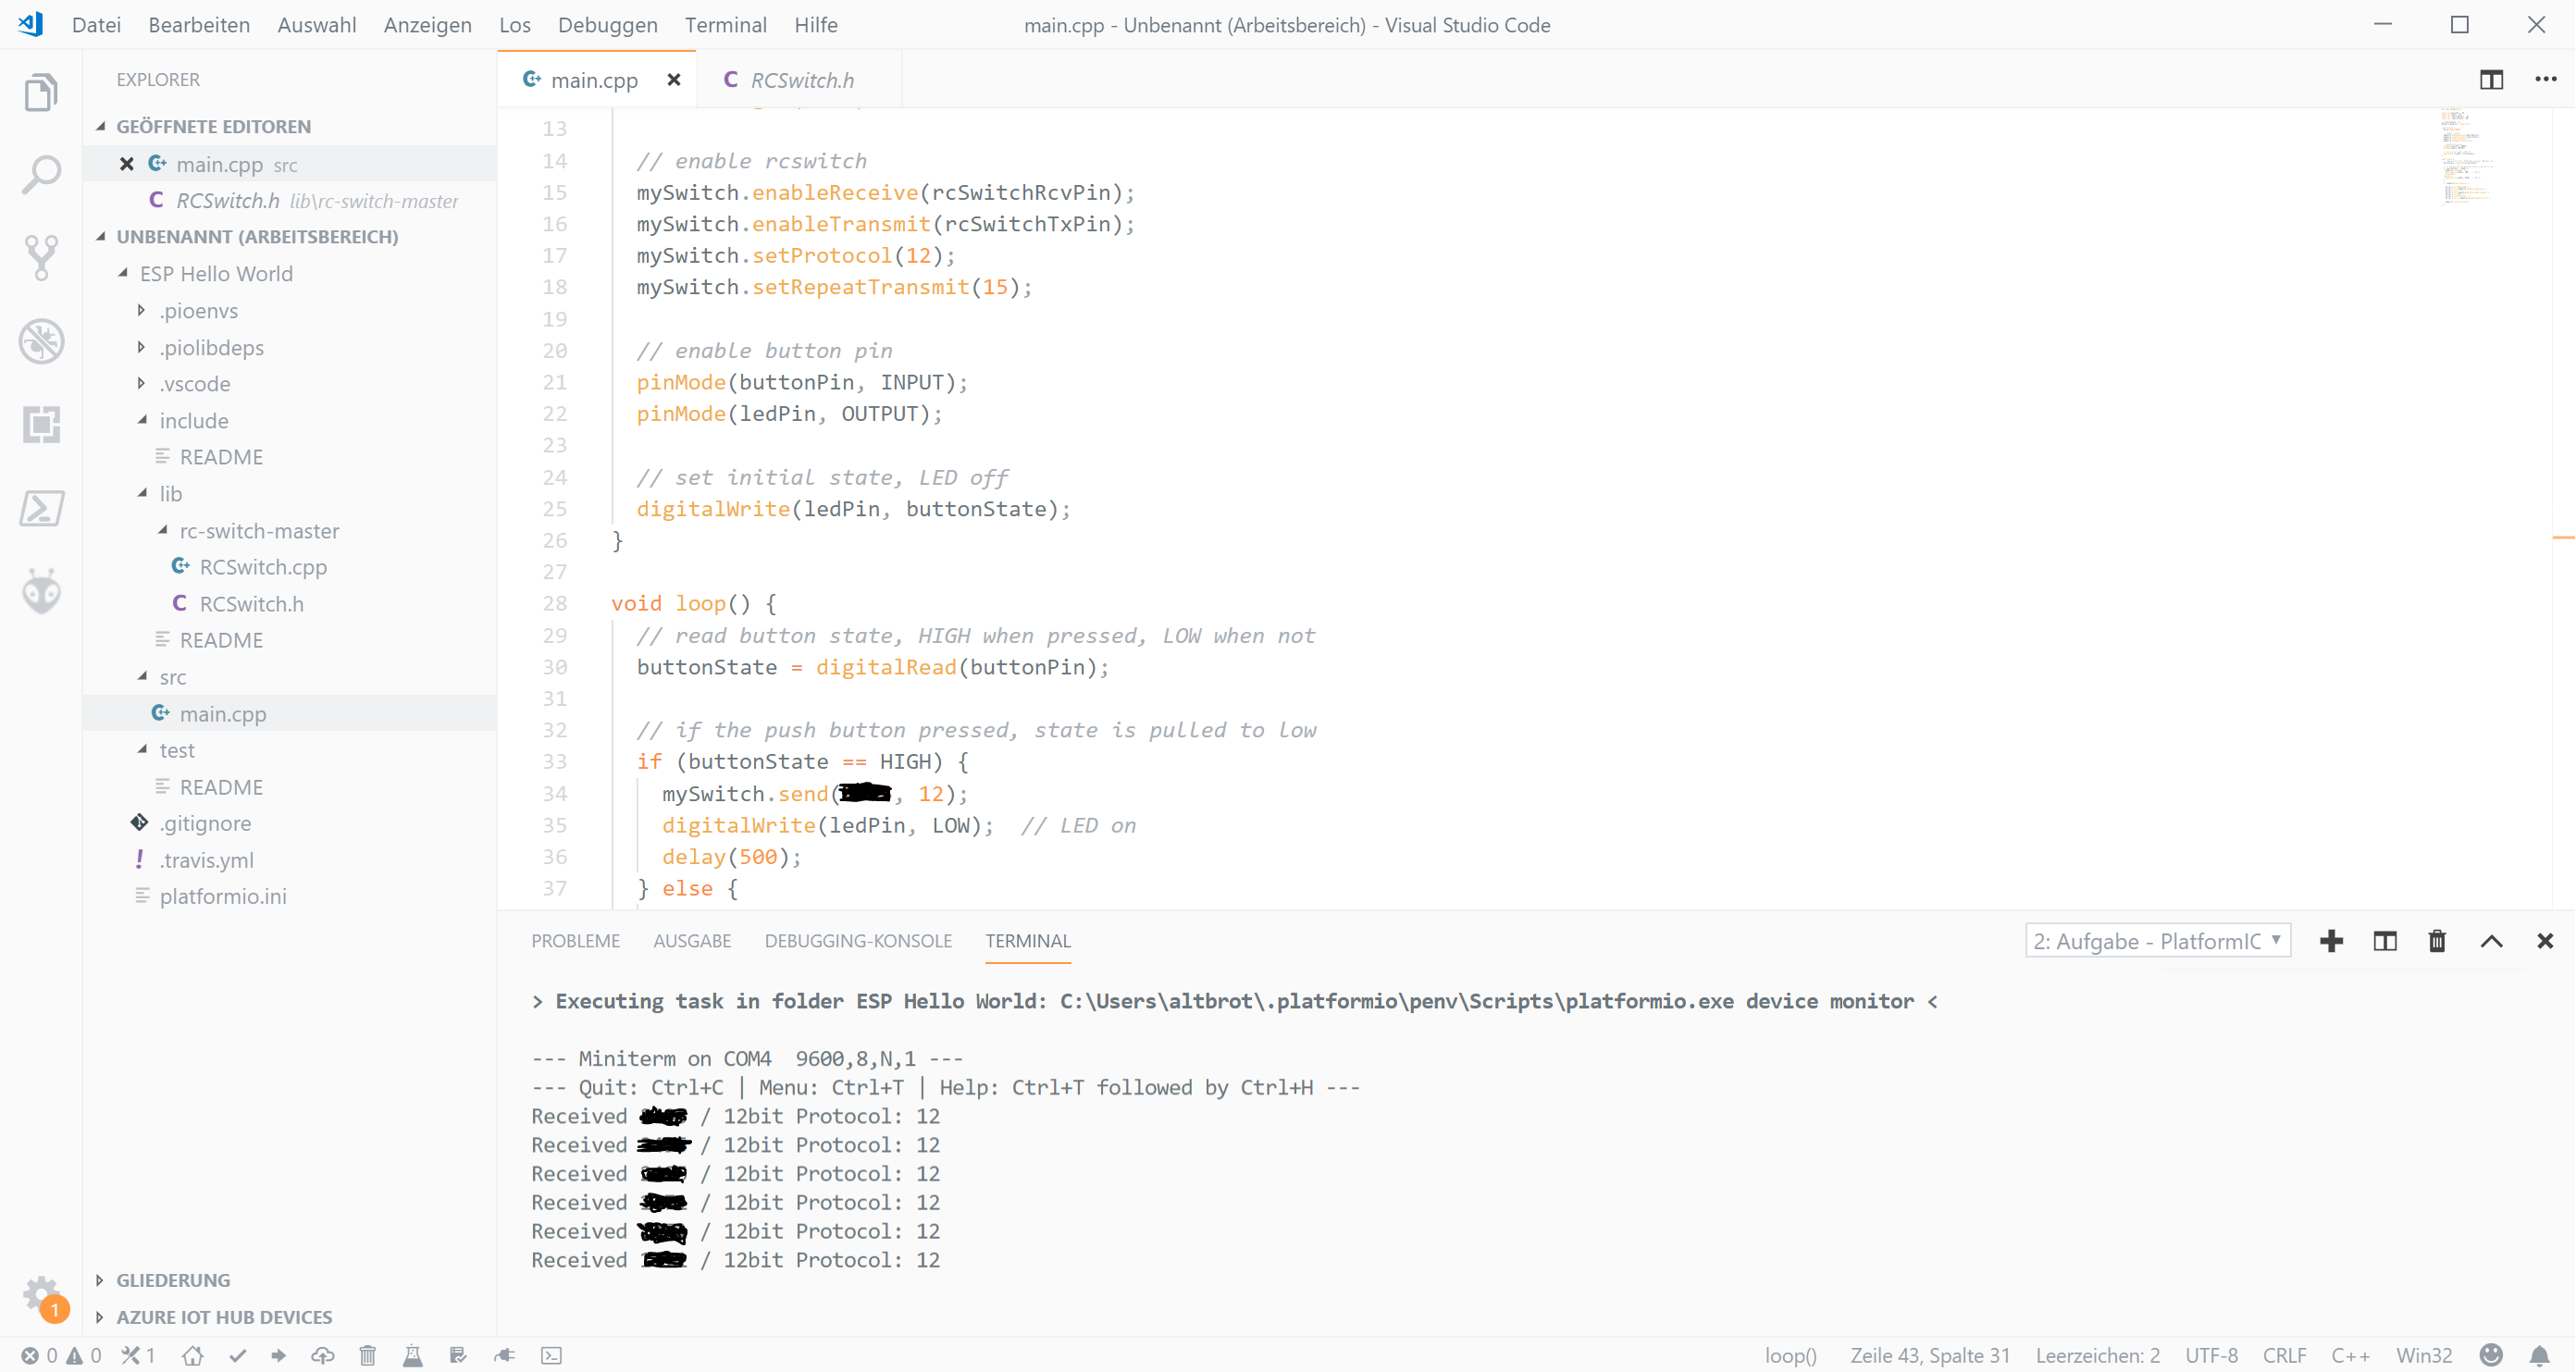Clean the build using the trash icon

tap(368, 1356)
